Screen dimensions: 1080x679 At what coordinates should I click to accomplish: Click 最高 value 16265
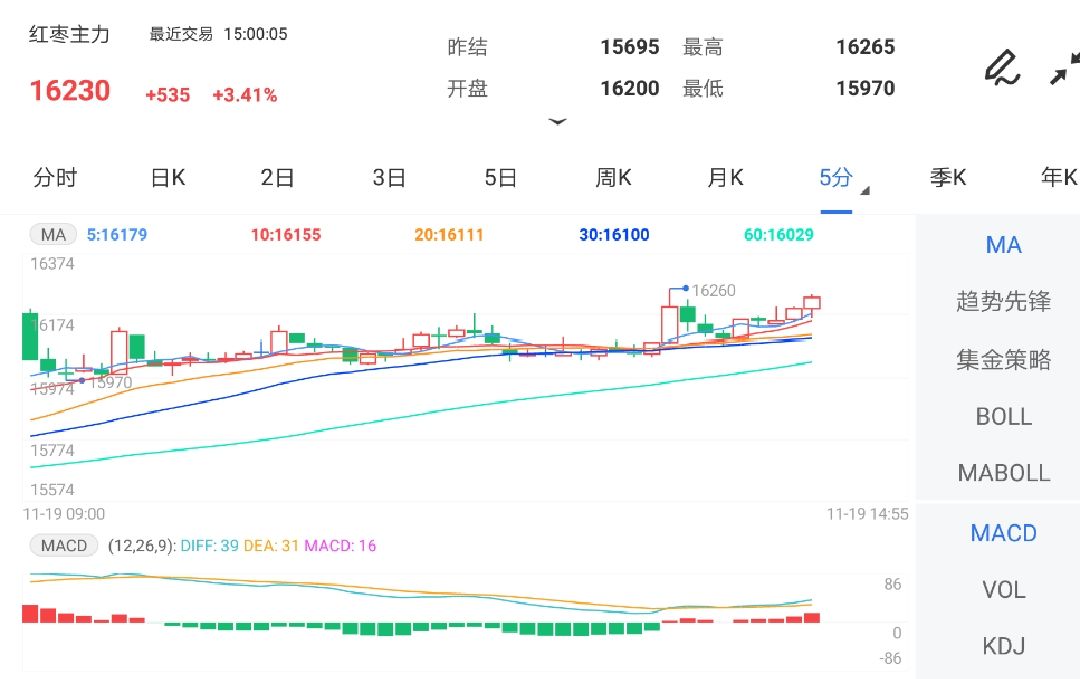pyautogui.click(x=865, y=47)
